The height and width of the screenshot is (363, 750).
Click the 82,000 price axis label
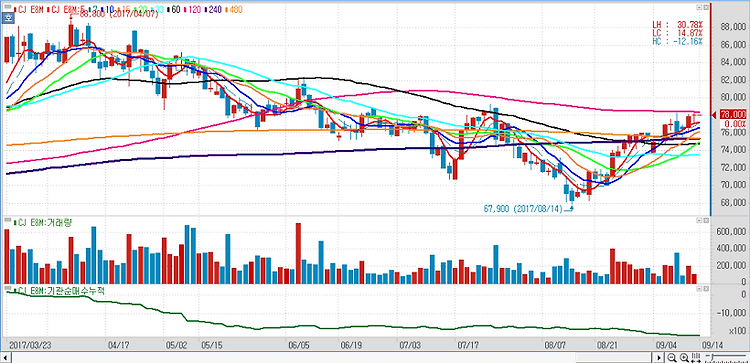pyautogui.click(x=733, y=79)
